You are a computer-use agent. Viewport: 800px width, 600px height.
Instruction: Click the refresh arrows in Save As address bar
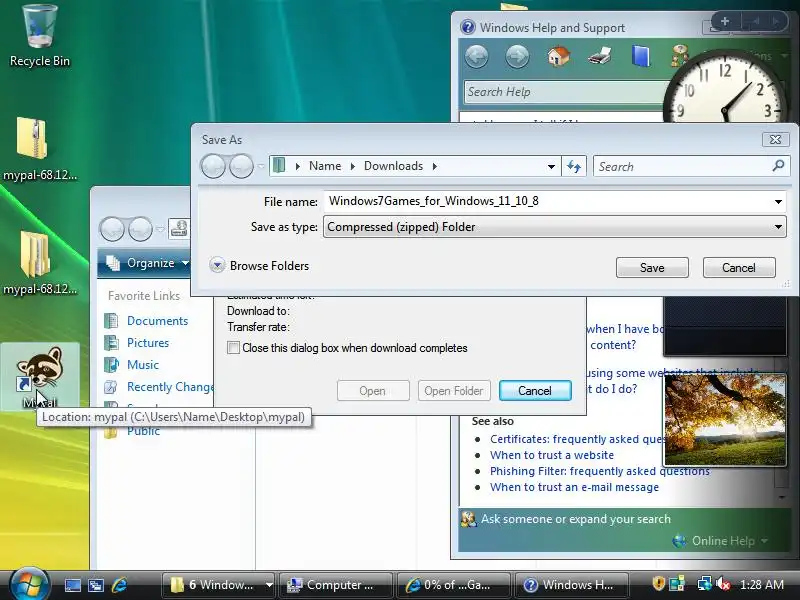coord(574,166)
